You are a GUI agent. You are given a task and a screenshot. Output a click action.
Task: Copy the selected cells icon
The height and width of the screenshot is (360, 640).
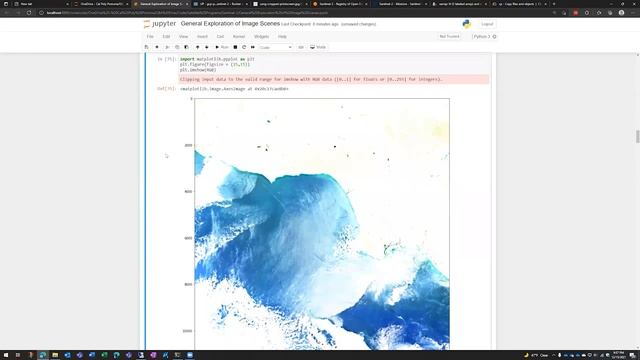click(x=177, y=47)
